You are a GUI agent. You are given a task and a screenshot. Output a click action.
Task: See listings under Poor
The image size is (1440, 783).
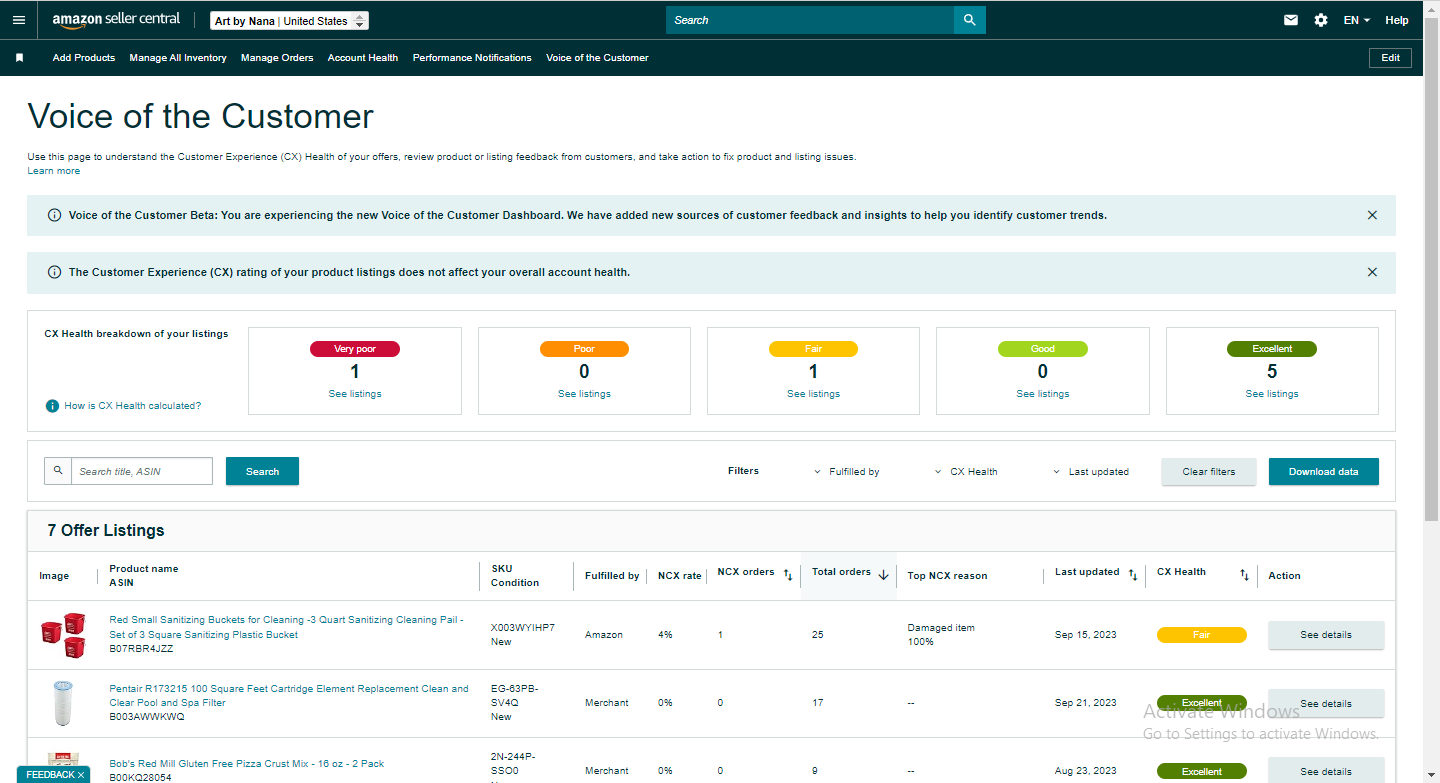click(x=584, y=394)
